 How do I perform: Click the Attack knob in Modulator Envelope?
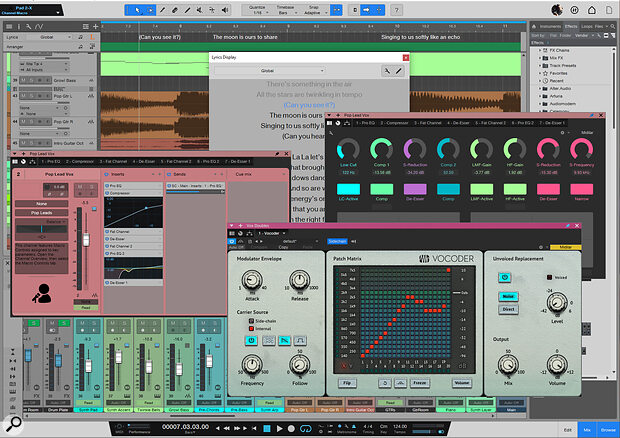tap(252, 280)
